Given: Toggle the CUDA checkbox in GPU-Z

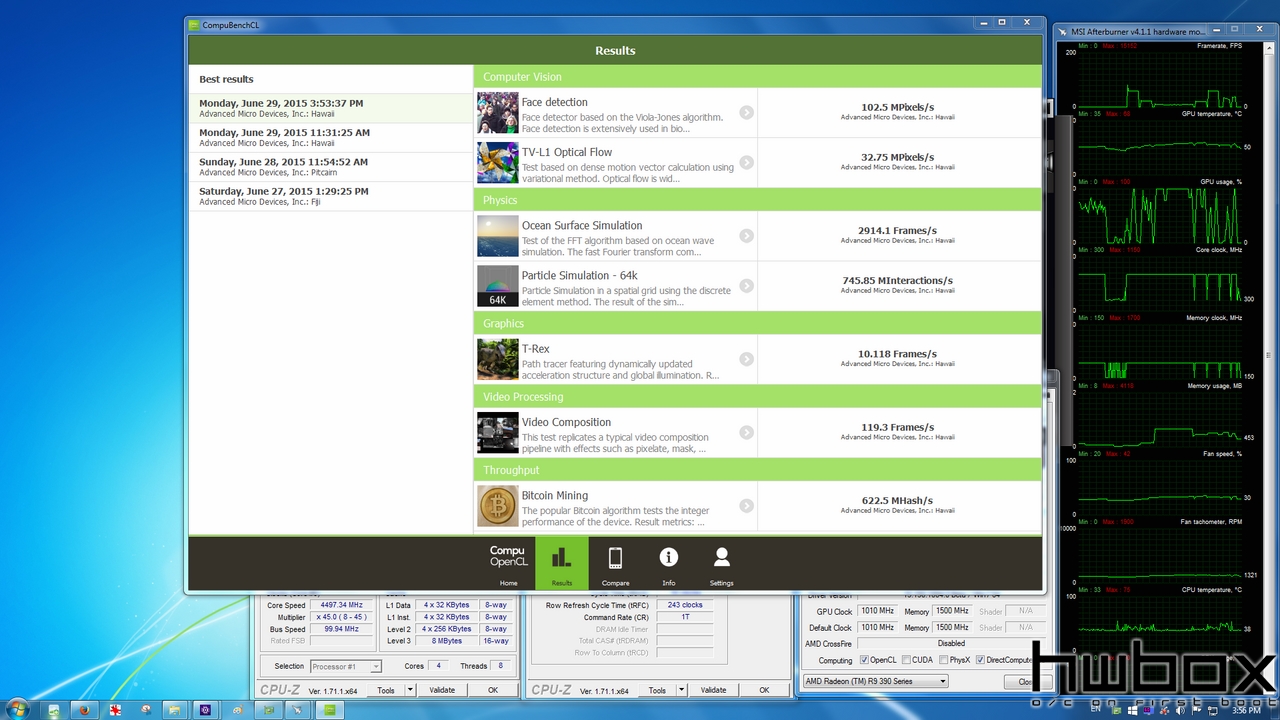Looking at the screenshot, I should pos(905,660).
